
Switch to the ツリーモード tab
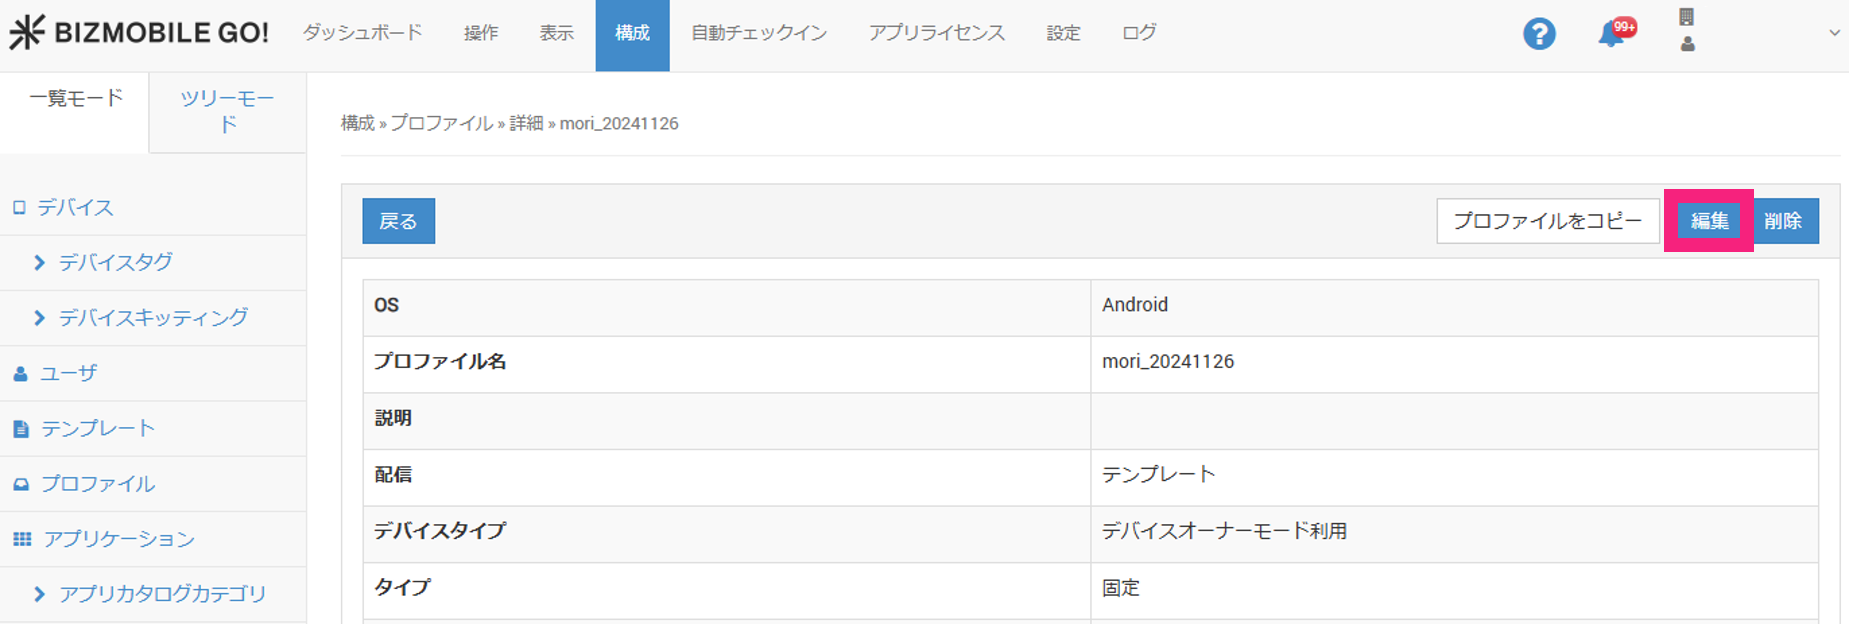pyautogui.click(x=227, y=111)
